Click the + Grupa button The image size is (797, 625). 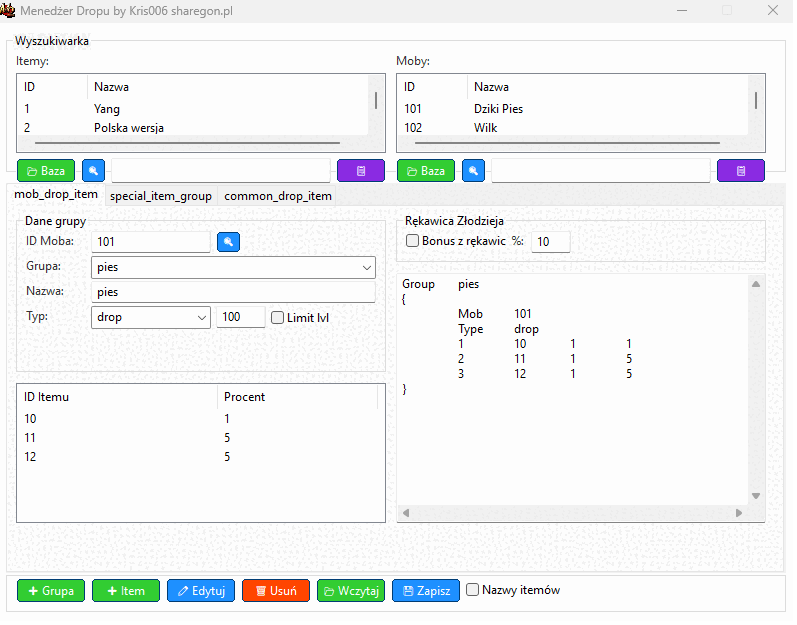(x=51, y=591)
